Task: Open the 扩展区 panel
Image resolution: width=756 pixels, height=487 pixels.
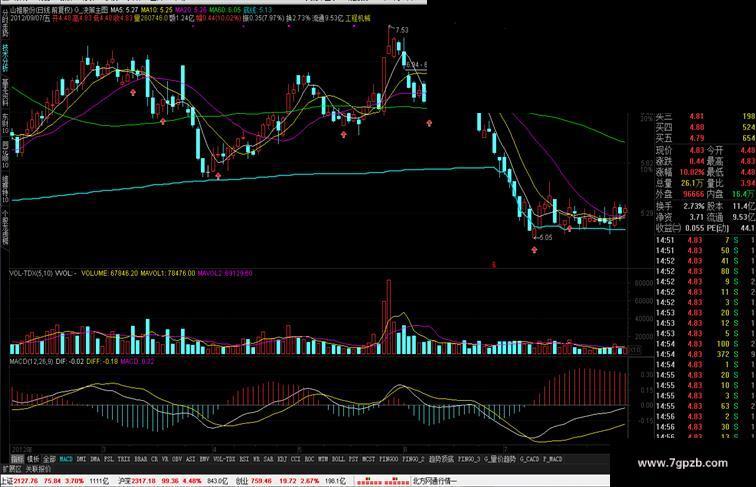Action: pos(11,469)
